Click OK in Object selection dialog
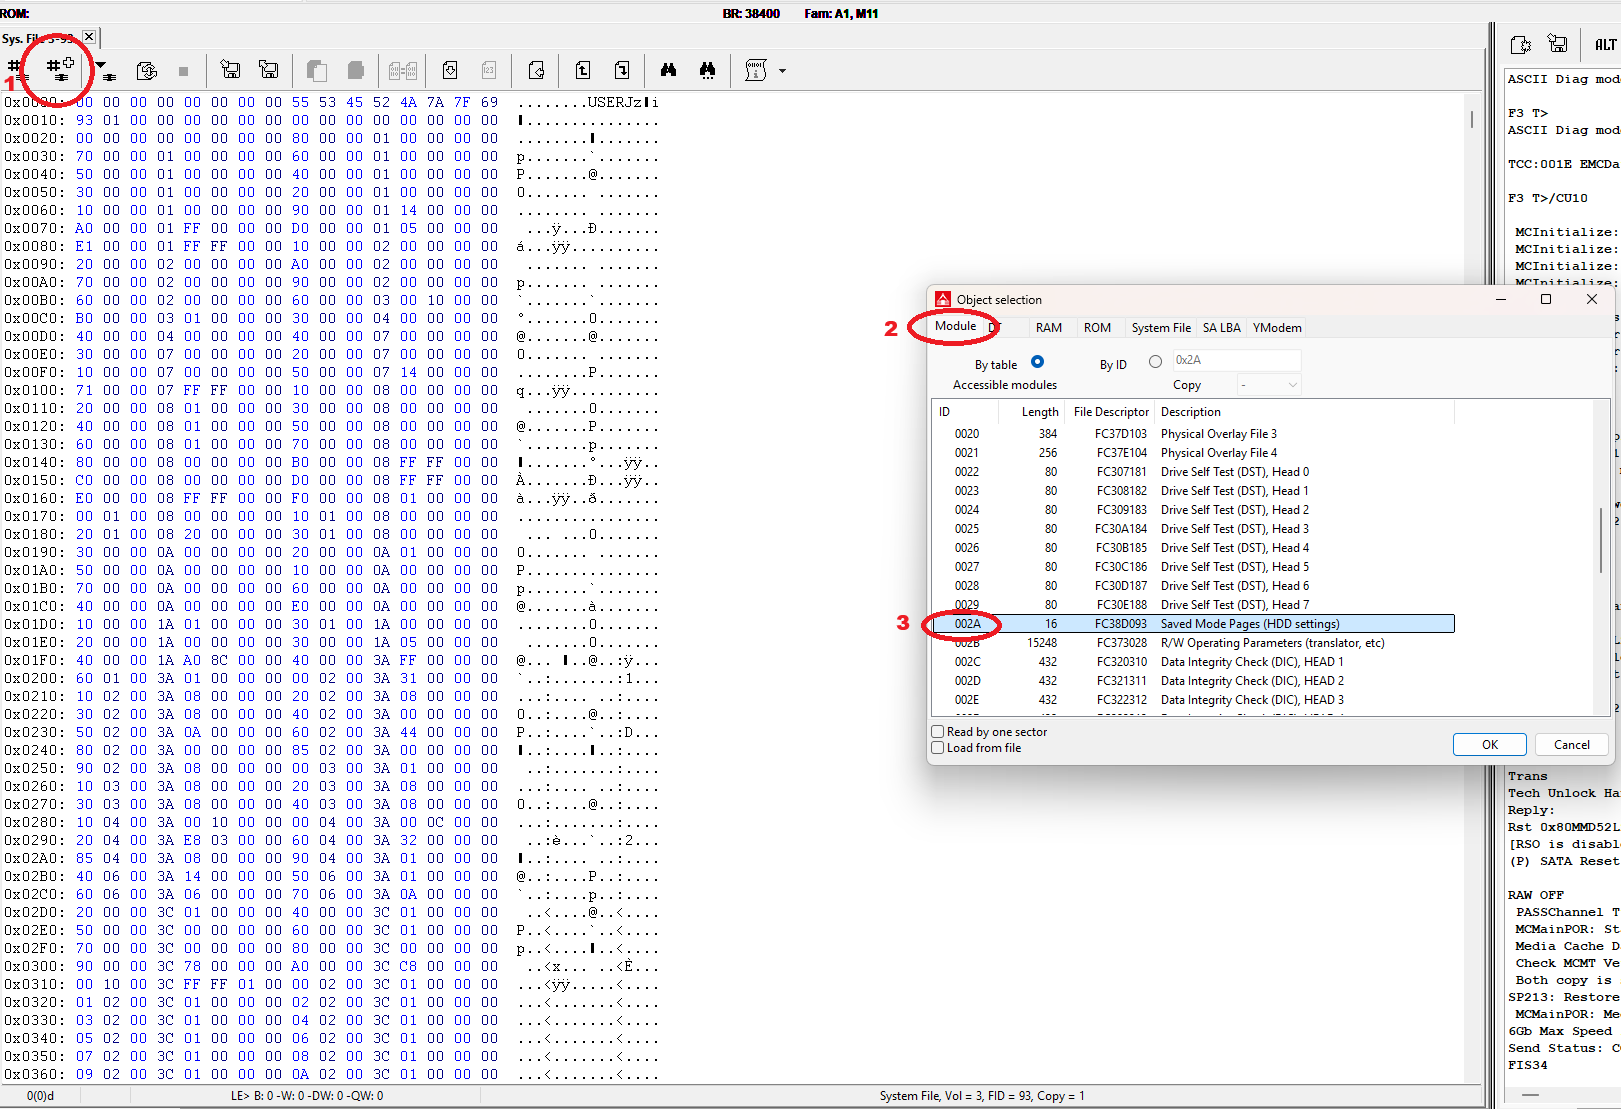This screenshot has height=1109, width=1621. pyautogui.click(x=1489, y=745)
